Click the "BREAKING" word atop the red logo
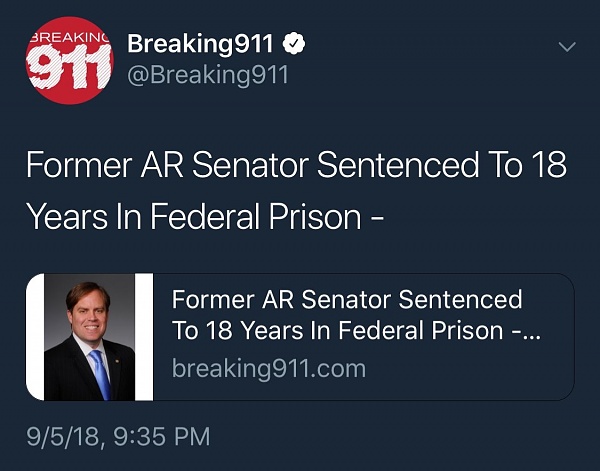 tap(68, 36)
